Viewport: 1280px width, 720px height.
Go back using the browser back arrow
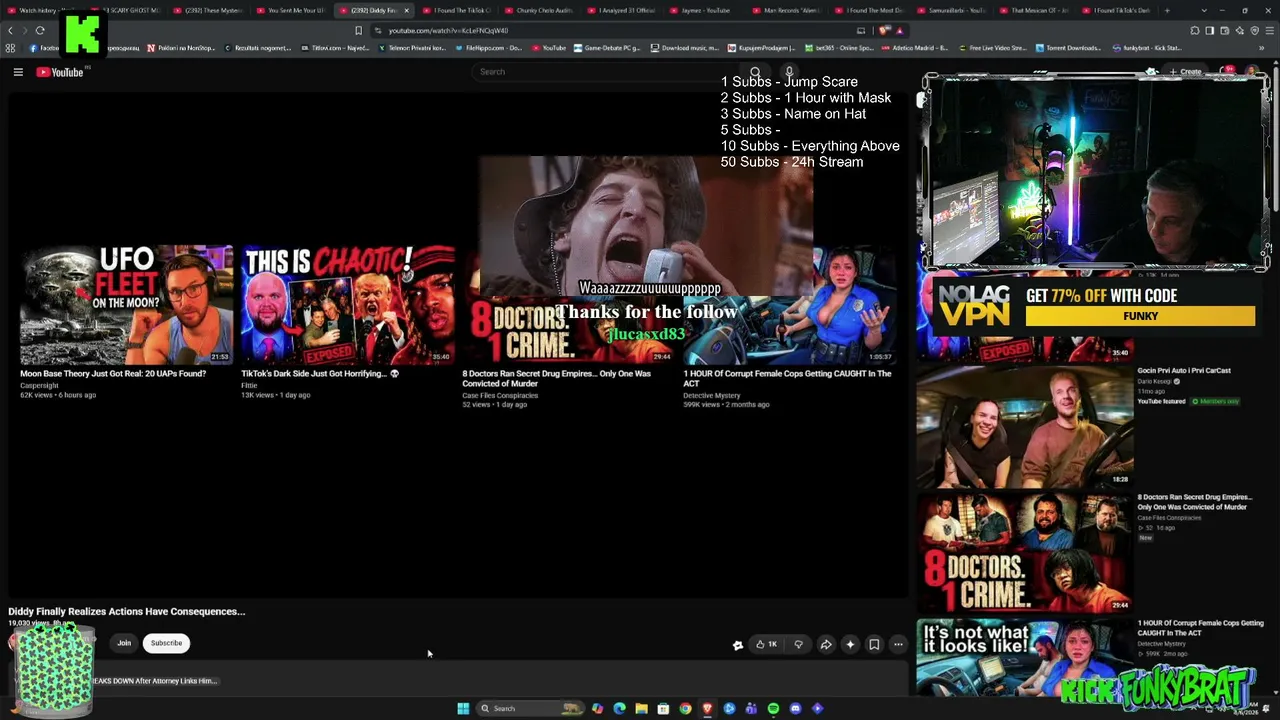click(x=11, y=30)
